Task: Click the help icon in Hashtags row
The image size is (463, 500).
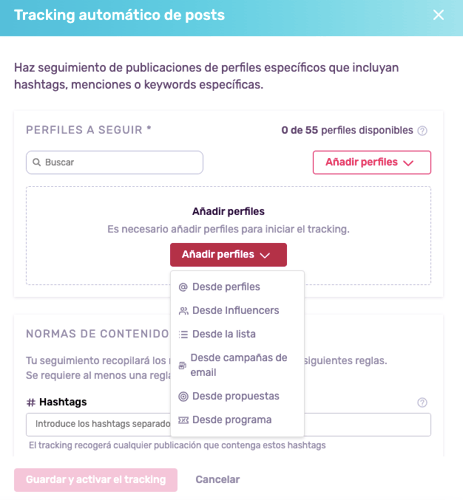Action: [422, 403]
